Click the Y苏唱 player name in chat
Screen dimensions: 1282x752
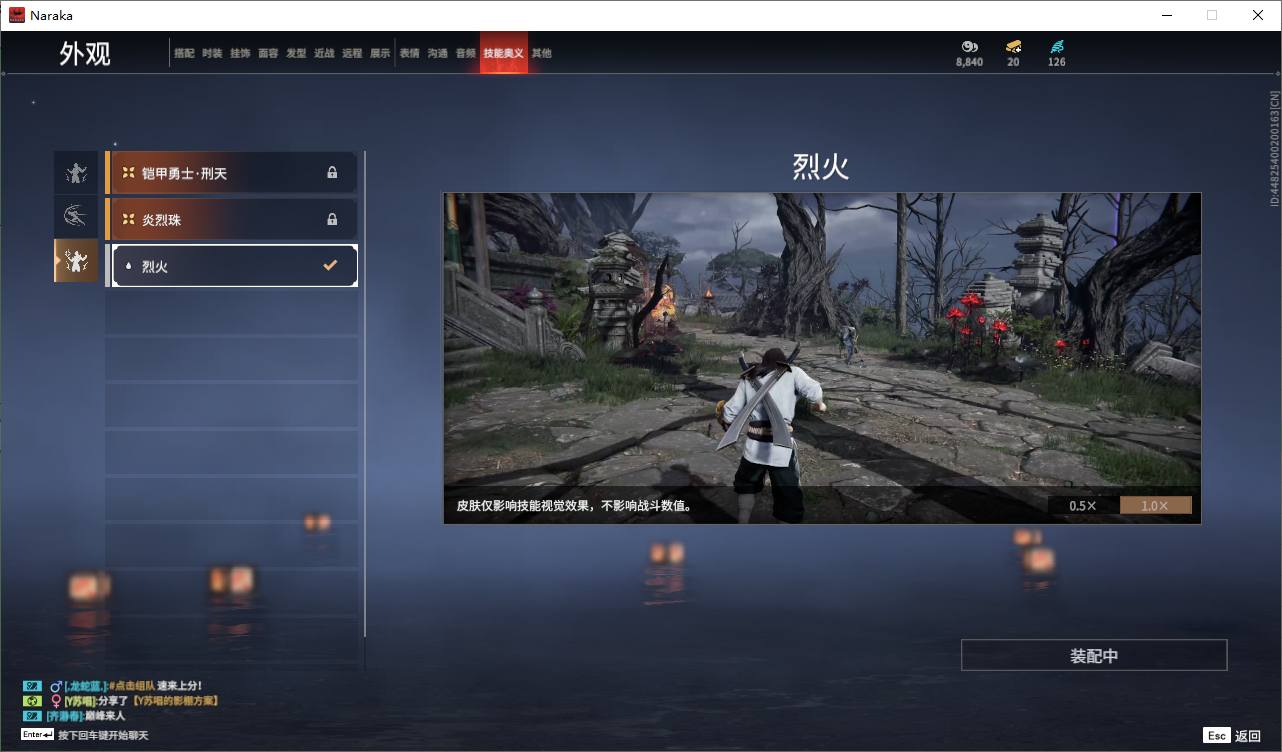[x=81, y=701]
